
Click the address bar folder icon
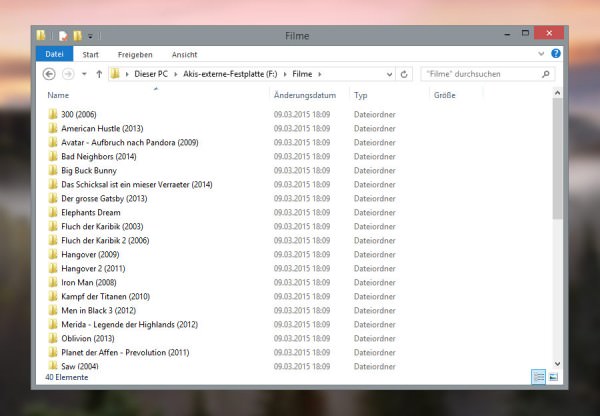(115, 74)
